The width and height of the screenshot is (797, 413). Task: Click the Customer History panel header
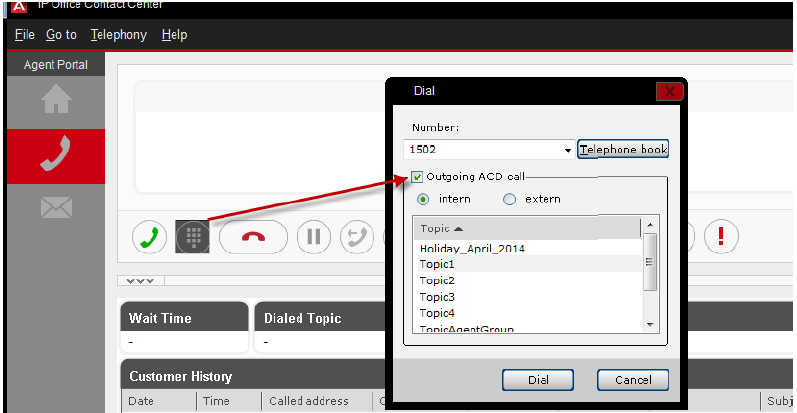pos(253,376)
